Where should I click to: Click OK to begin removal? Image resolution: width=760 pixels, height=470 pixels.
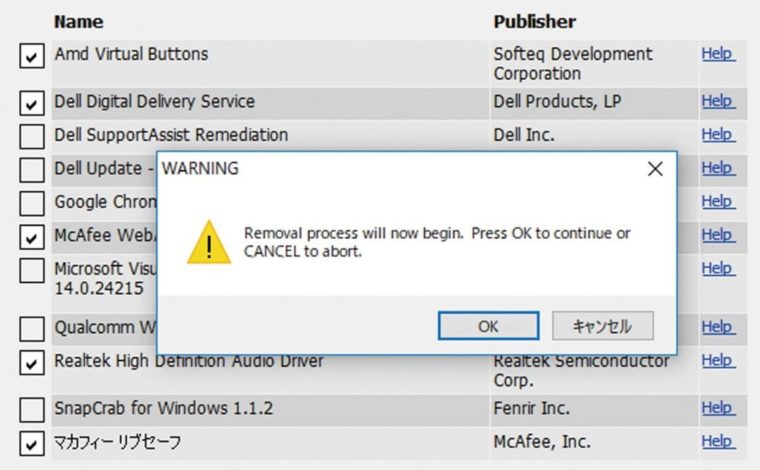click(x=488, y=326)
